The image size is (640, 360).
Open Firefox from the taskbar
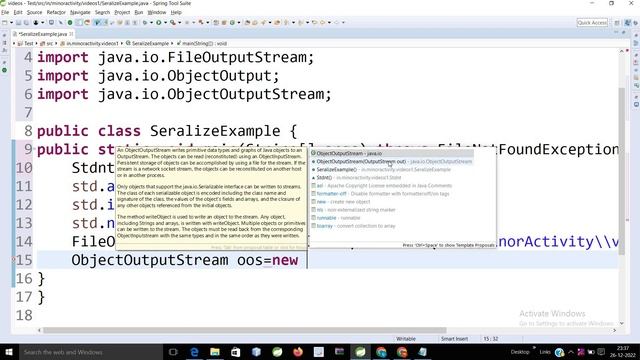(298, 352)
